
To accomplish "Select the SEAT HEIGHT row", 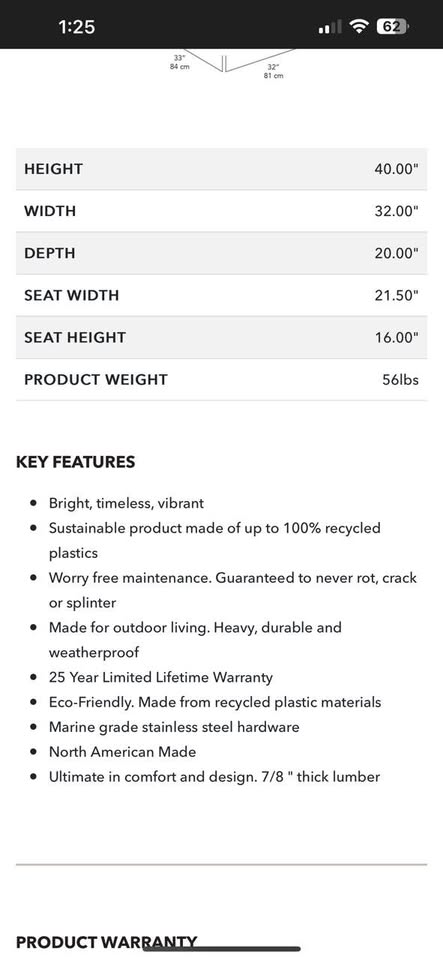I will coord(222,338).
